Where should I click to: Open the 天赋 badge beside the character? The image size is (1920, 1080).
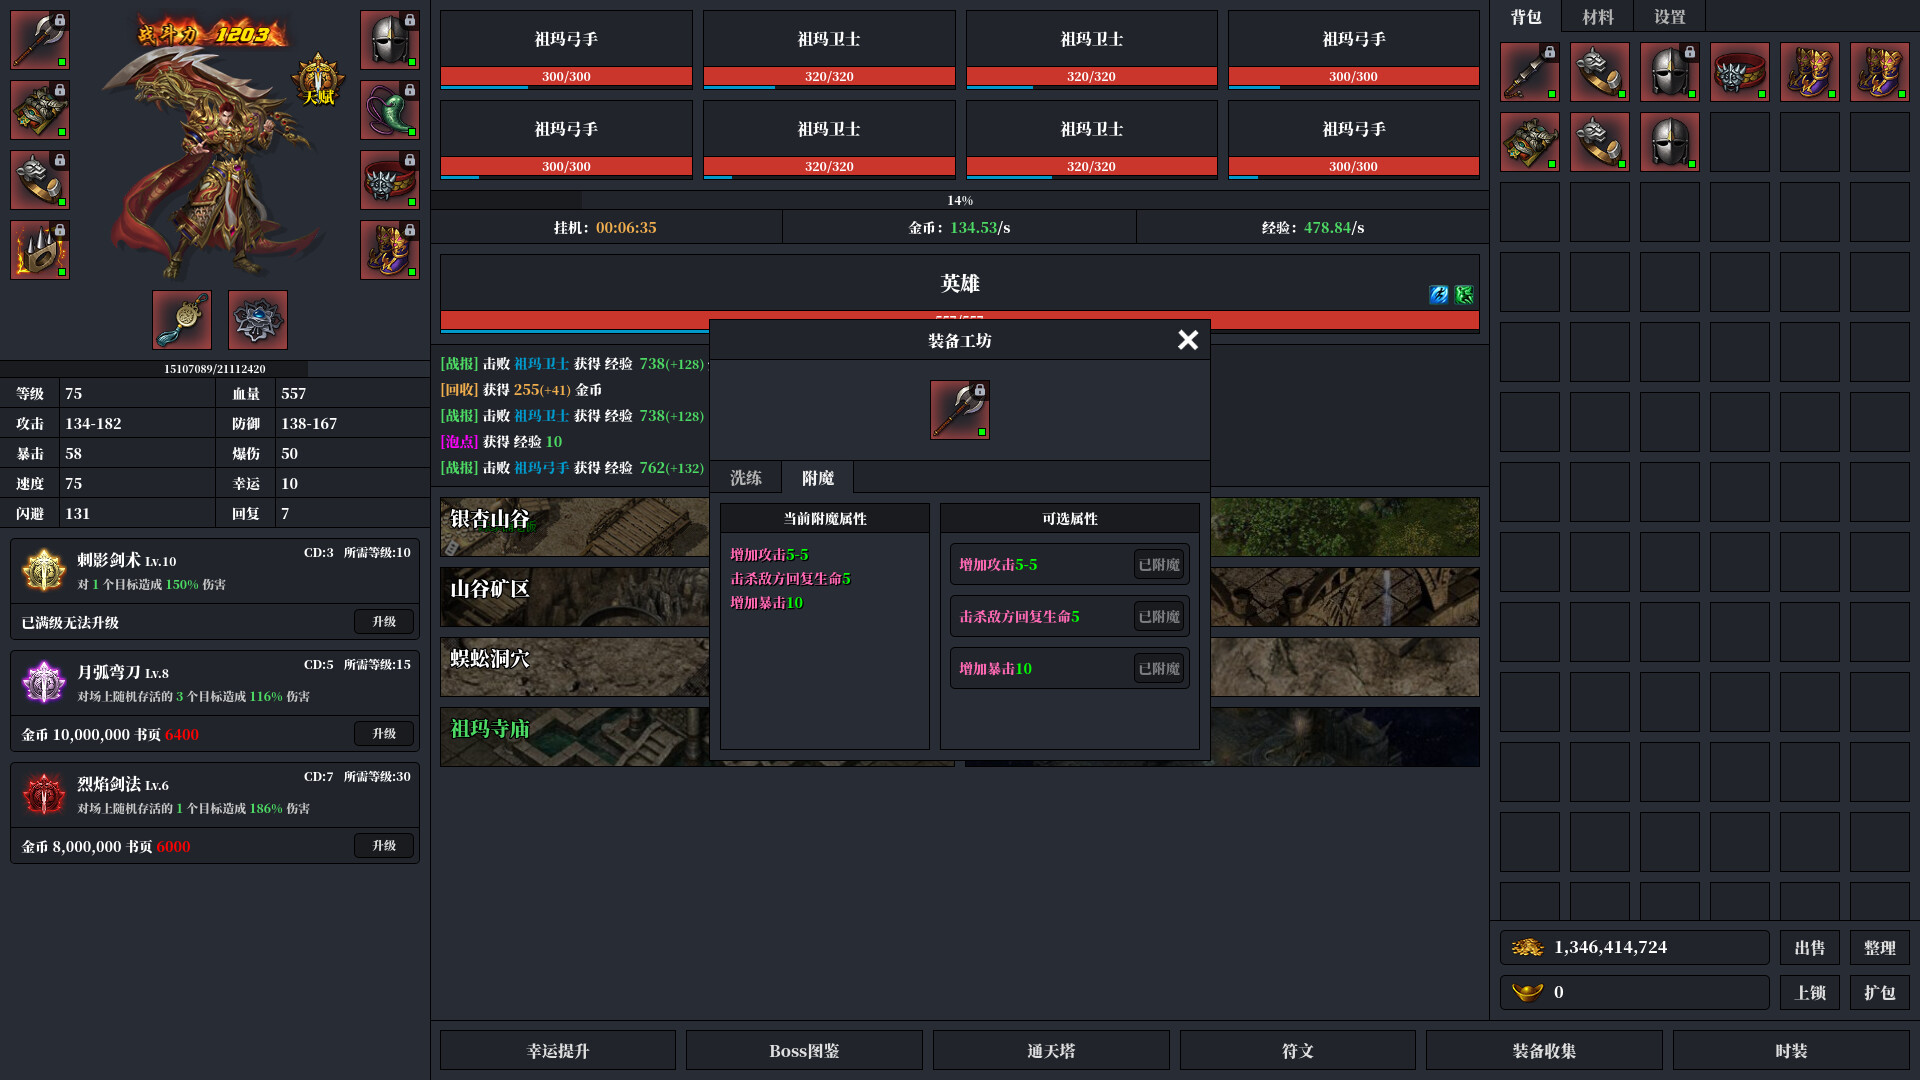coord(318,82)
